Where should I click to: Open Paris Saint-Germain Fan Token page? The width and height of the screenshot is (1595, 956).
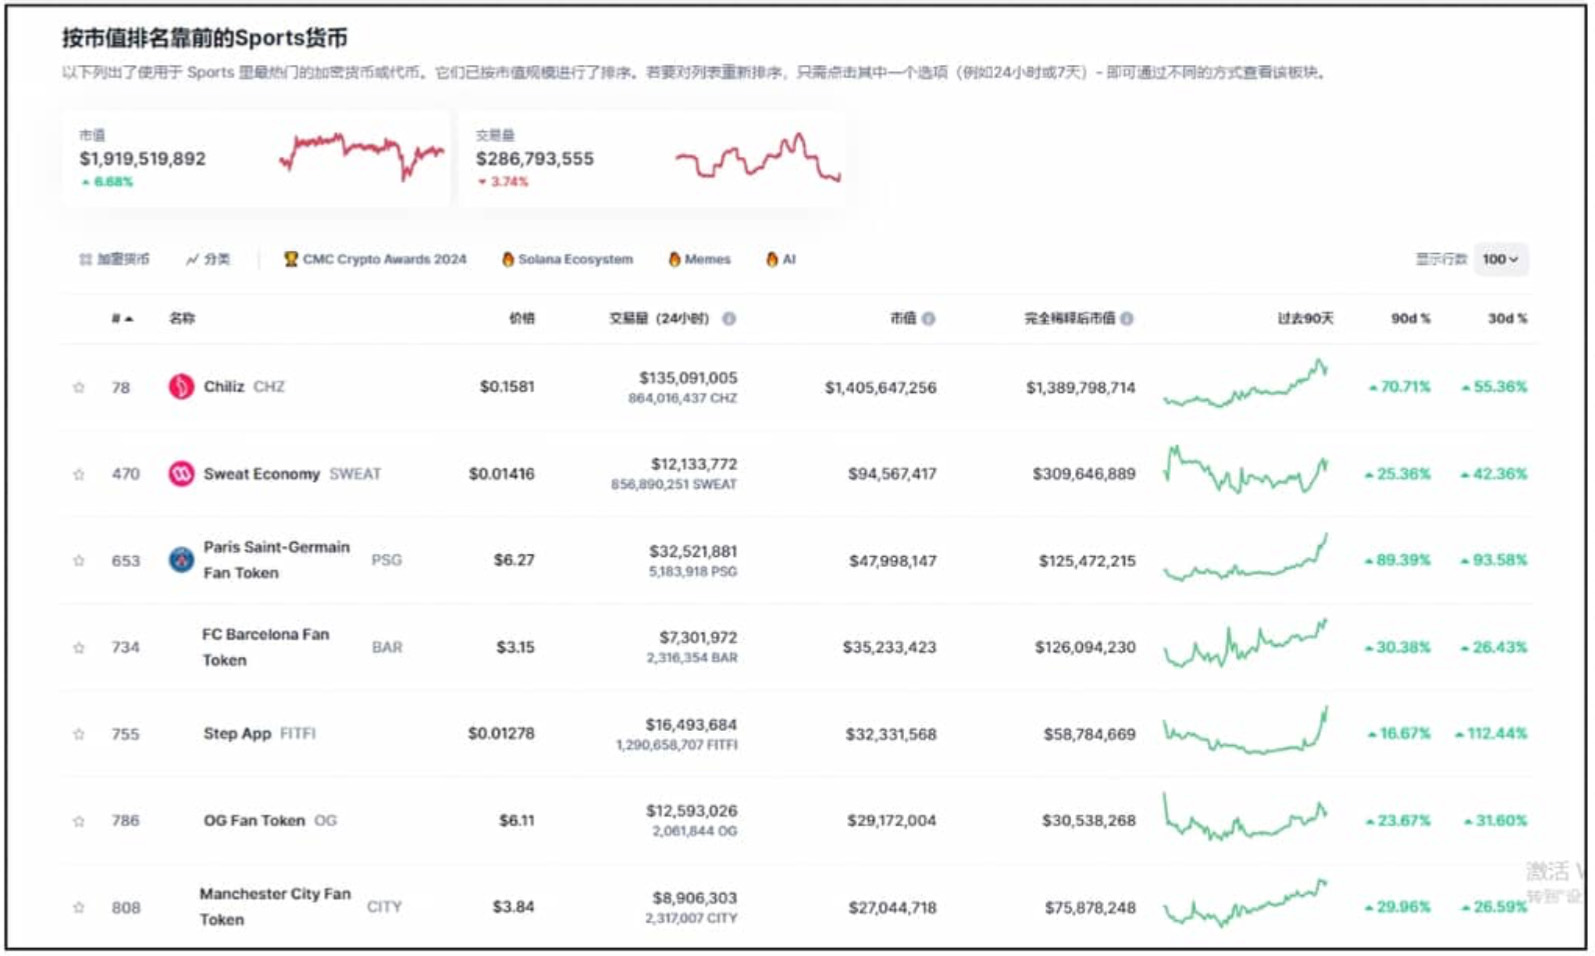coord(276,560)
